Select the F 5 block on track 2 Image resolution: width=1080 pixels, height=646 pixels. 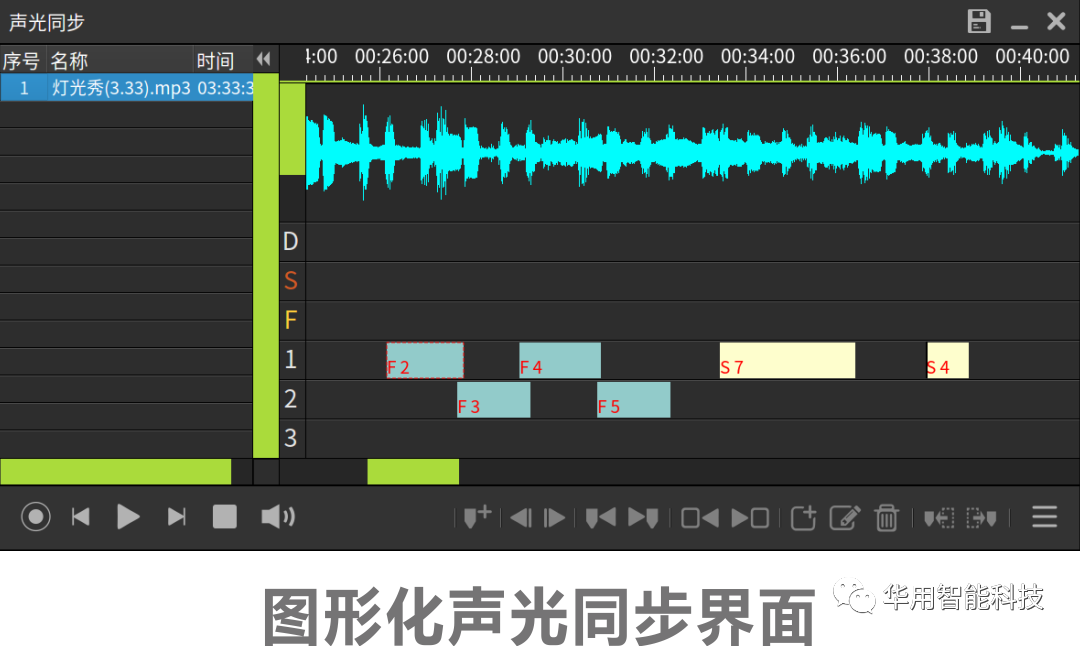tap(634, 399)
